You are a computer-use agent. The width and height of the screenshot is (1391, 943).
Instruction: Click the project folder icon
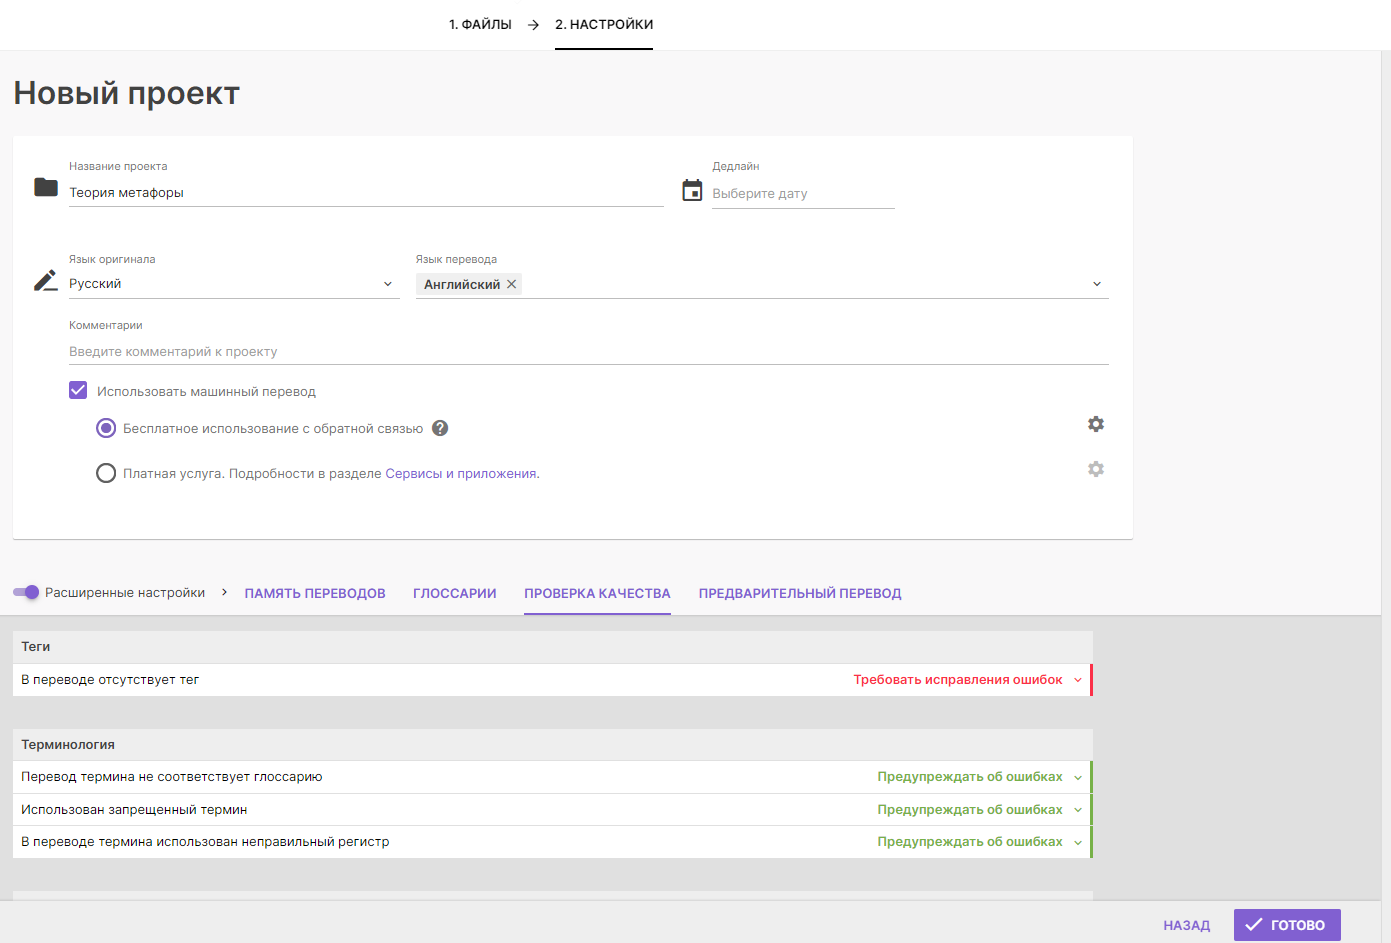click(x=46, y=187)
